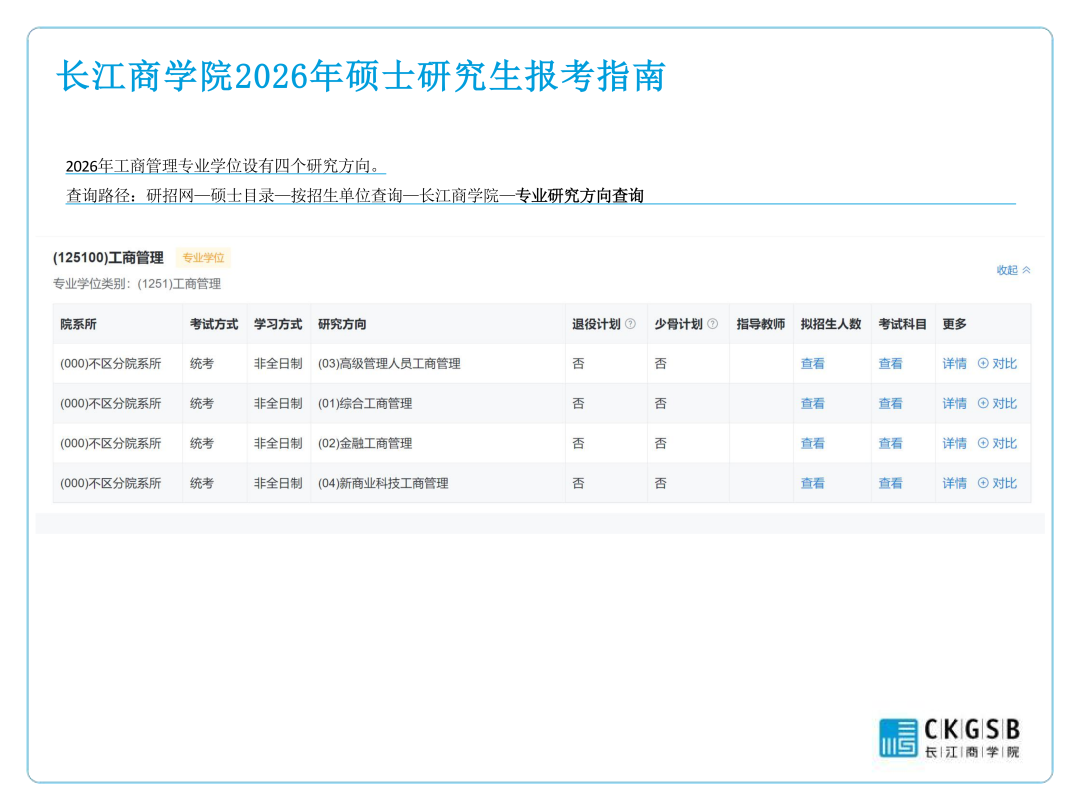View 拟招生人数 for 新商业科技工商管理
The image size is (1080, 810).
pyautogui.click(x=812, y=483)
